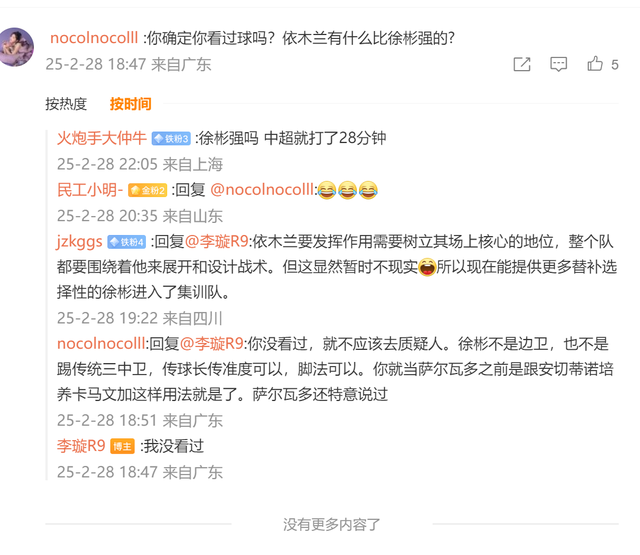The image size is (640, 555).
Task: Click the 博主 badge beside 李璇R9
Action: coord(122,447)
